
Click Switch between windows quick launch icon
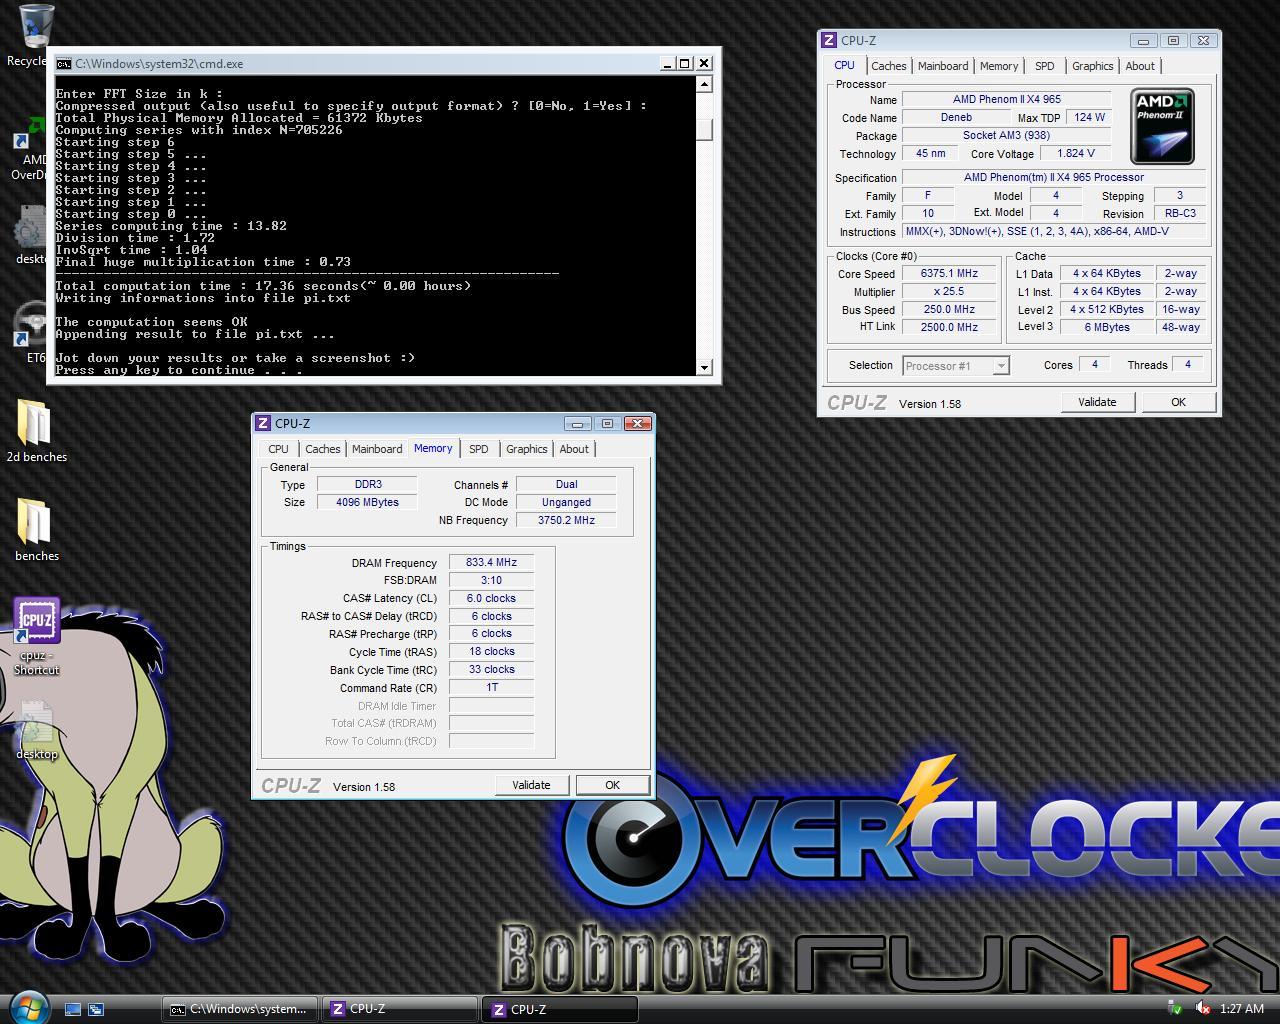click(x=96, y=1009)
